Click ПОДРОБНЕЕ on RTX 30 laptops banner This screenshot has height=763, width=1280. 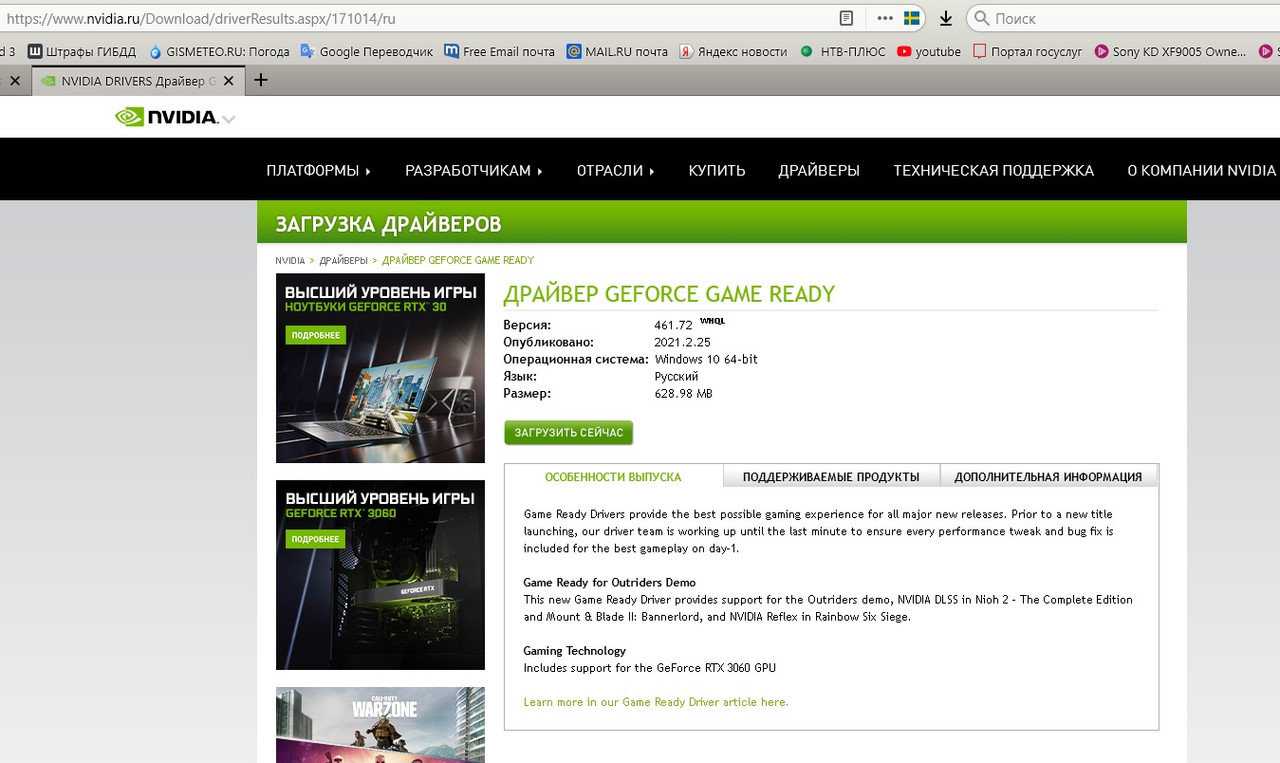point(316,335)
